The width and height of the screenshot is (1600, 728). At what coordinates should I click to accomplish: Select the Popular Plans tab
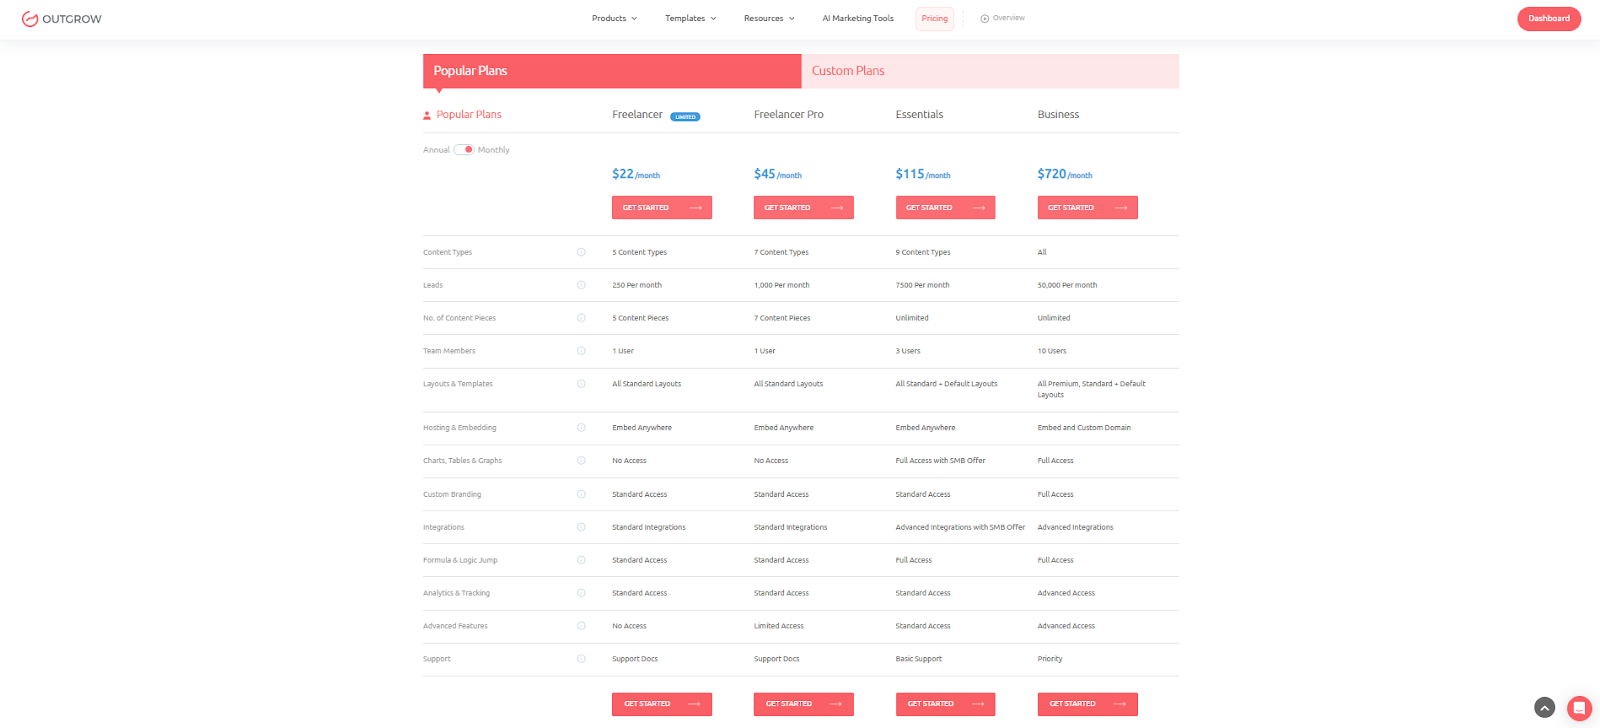(611, 71)
